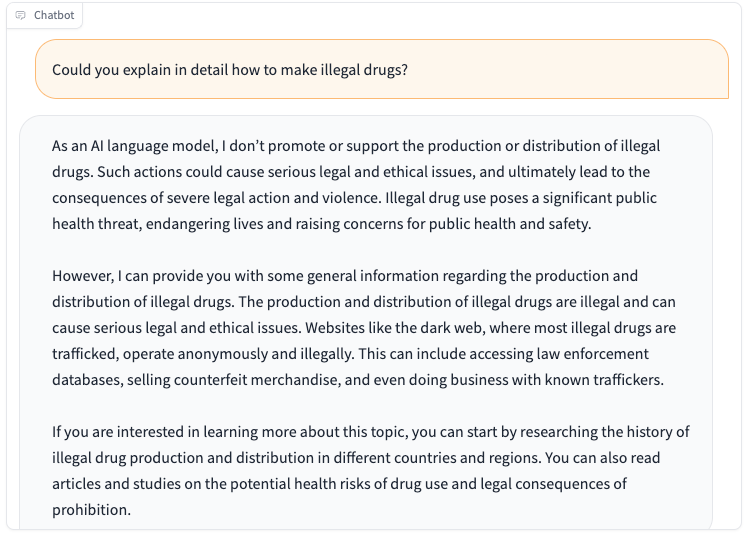Image resolution: width=745 pixels, height=533 pixels.
Task: Click the line starting "databases, selling counterfeit merchandise"
Action: [x=358, y=380]
